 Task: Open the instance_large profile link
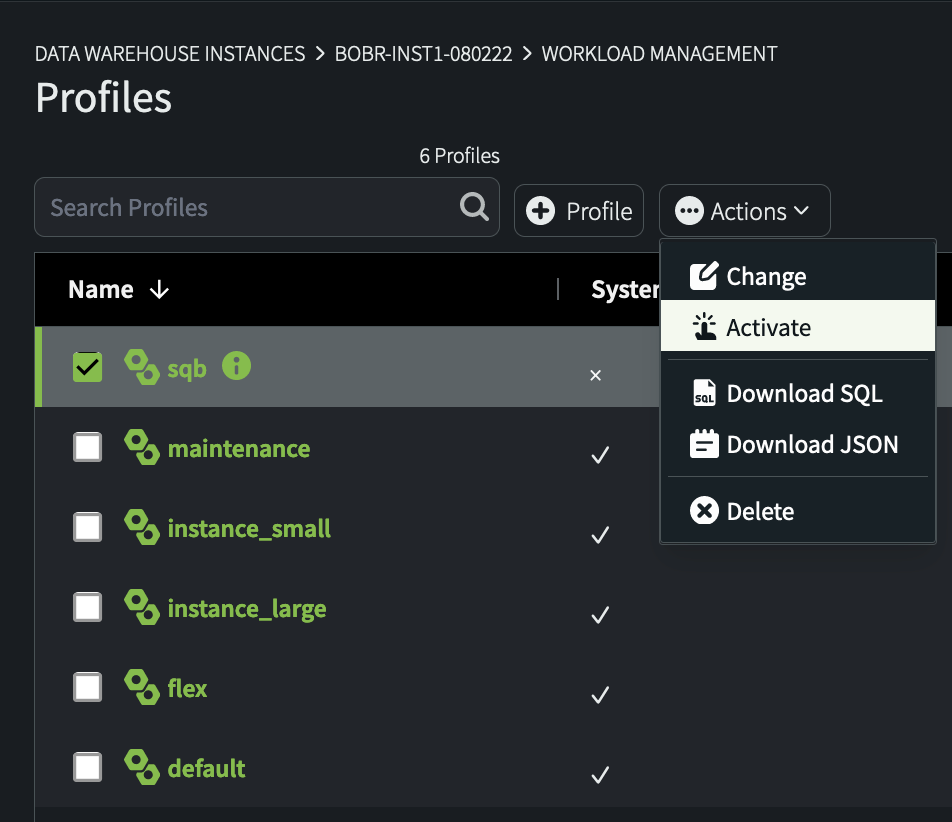pos(246,608)
